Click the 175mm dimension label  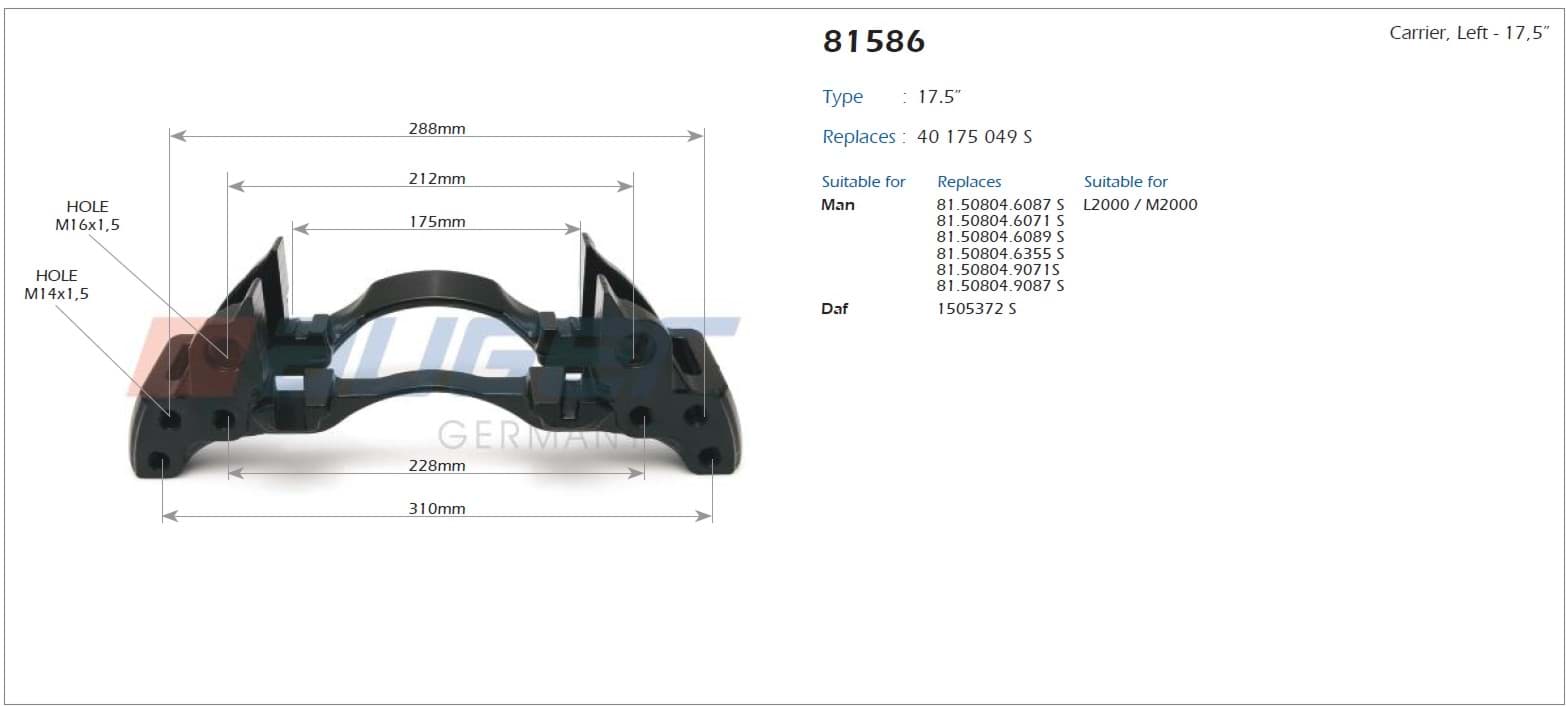[x=437, y=222]
